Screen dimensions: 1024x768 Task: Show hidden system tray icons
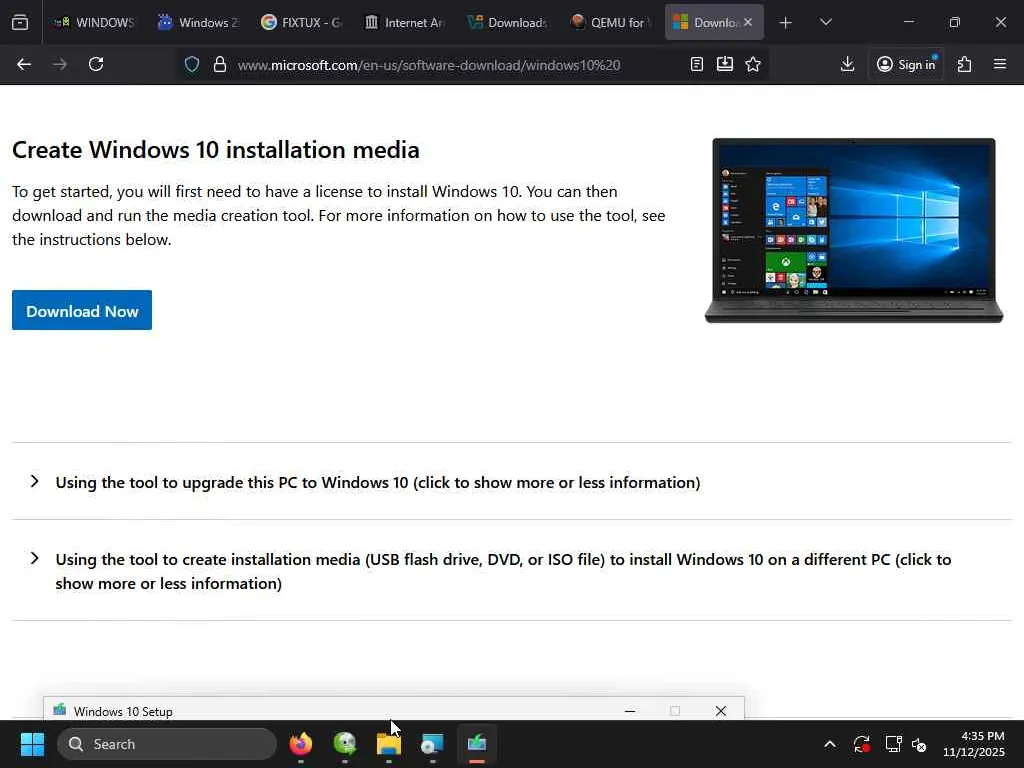click(x=829, y=744)
